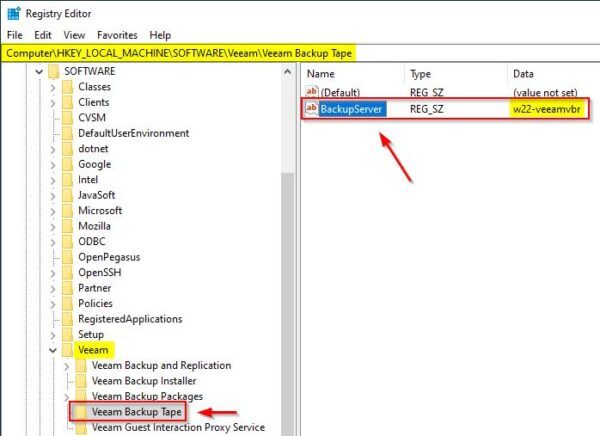Open the View menu
Screen dimensions: 600x436
point(74,35)
